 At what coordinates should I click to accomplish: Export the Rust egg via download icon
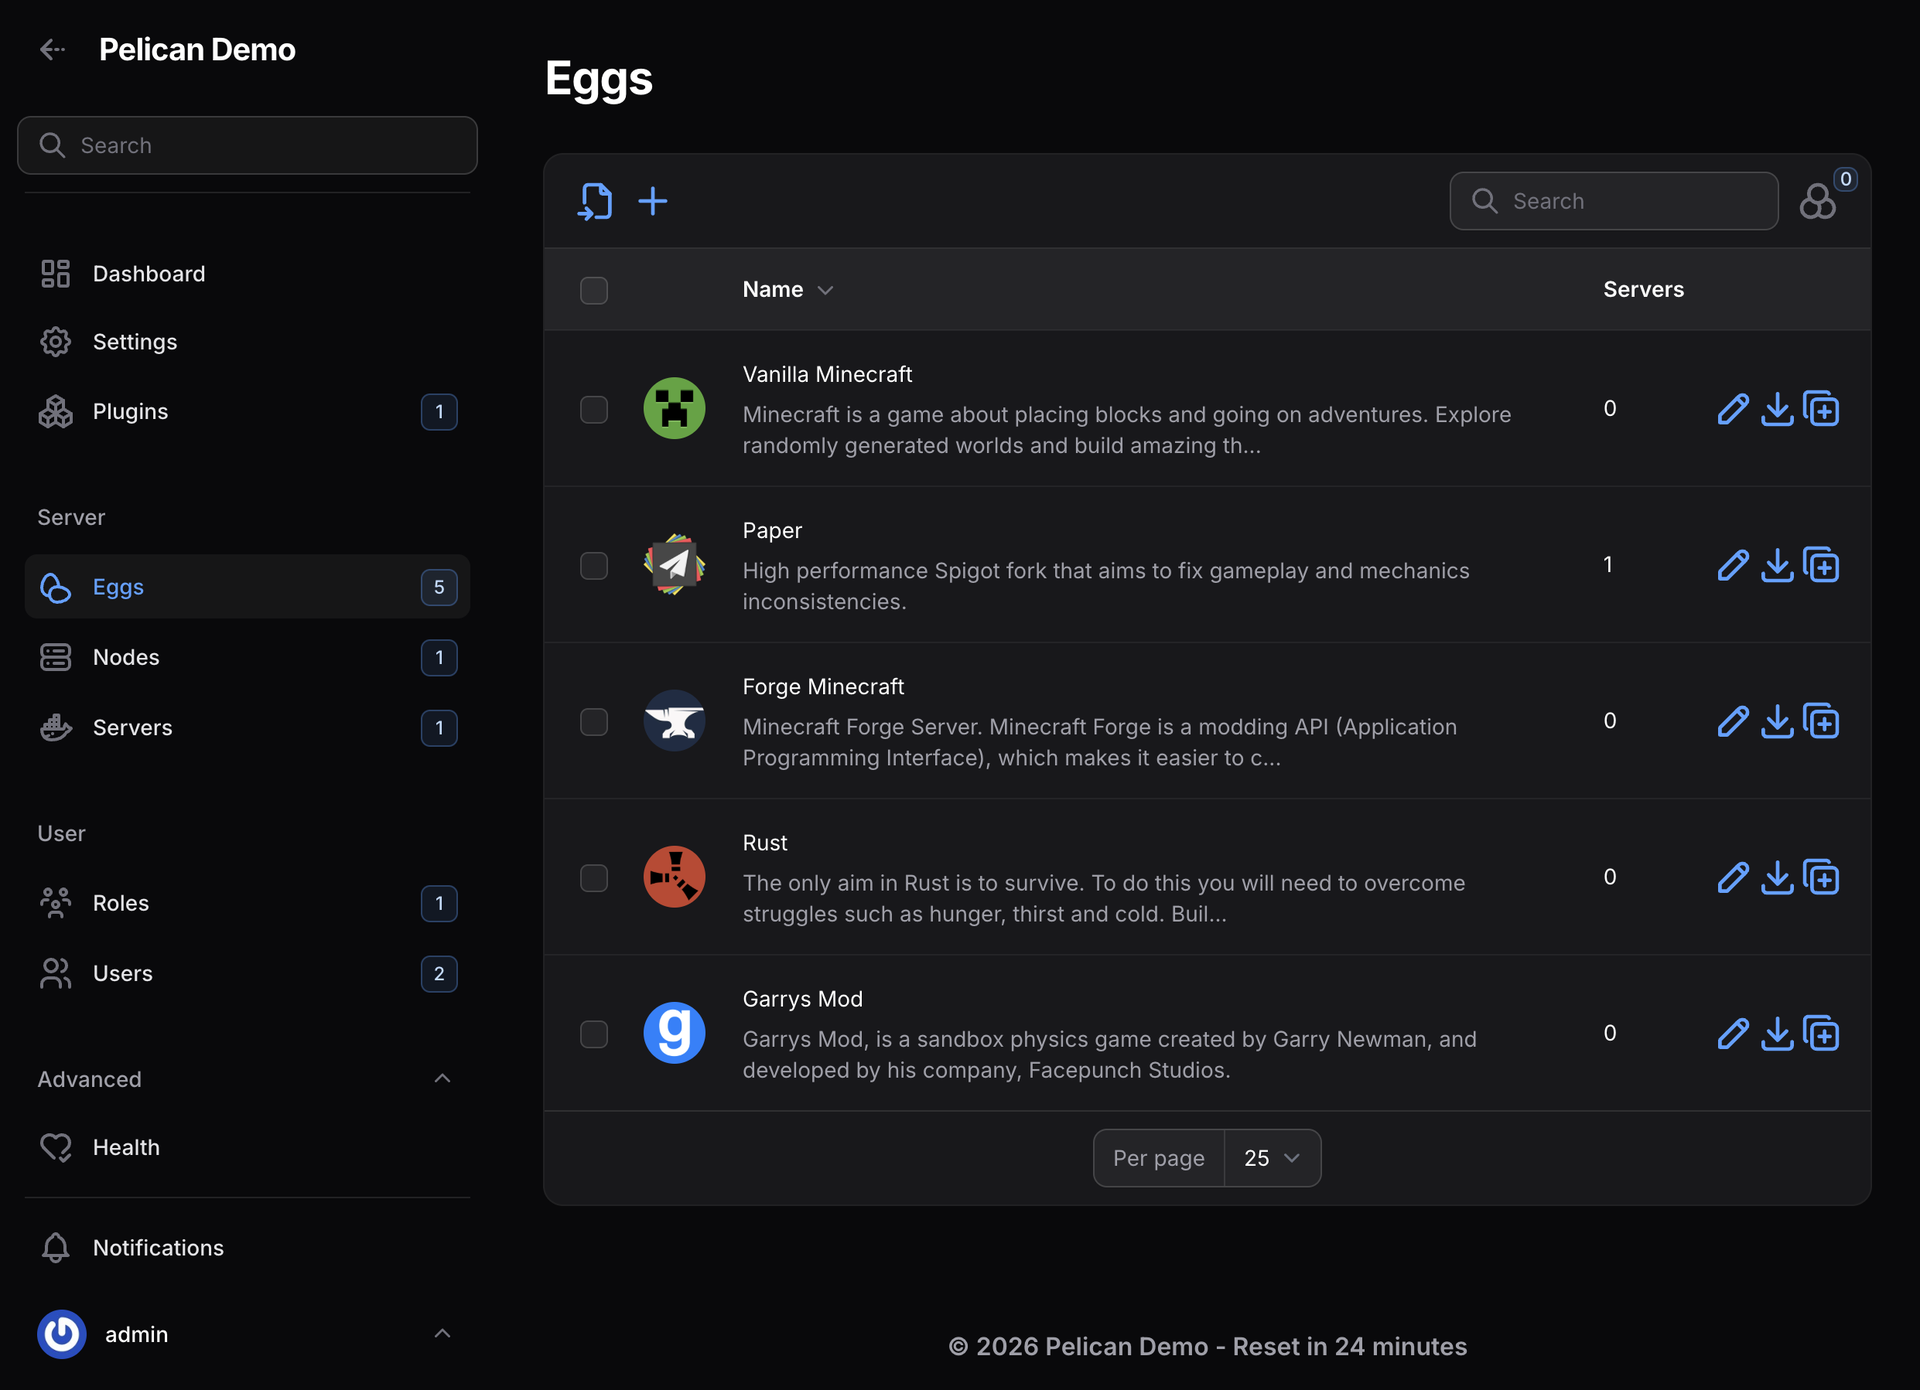coord(1777,877)
